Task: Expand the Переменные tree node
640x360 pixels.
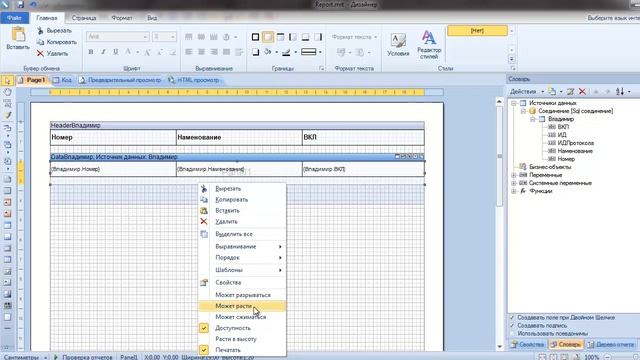Action: tap(514, 175)
